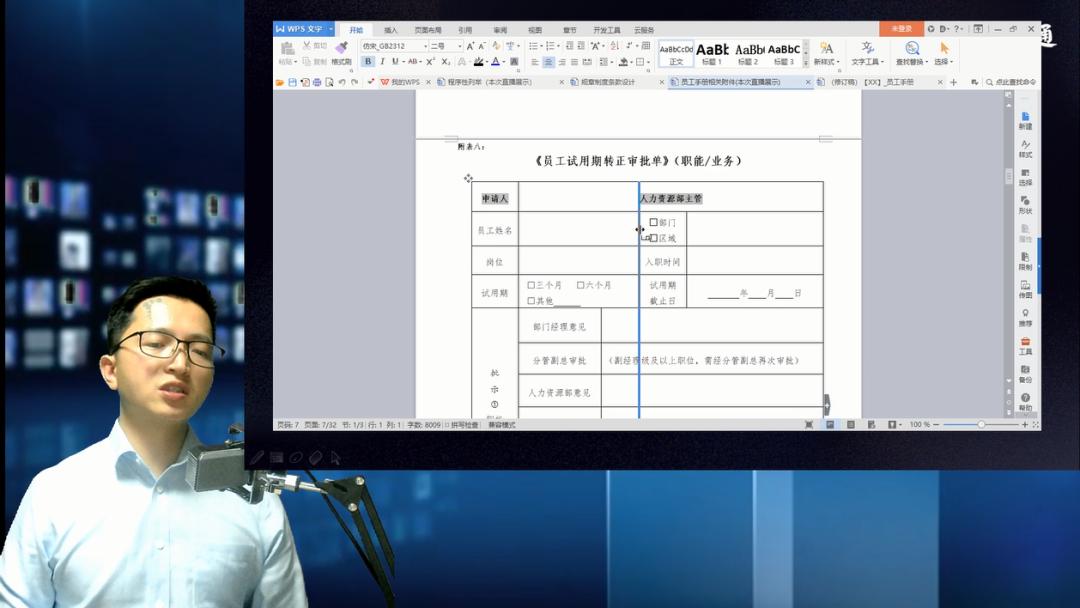
Task: Open Find and Replace (查找替换)
Action: (912, 55)
